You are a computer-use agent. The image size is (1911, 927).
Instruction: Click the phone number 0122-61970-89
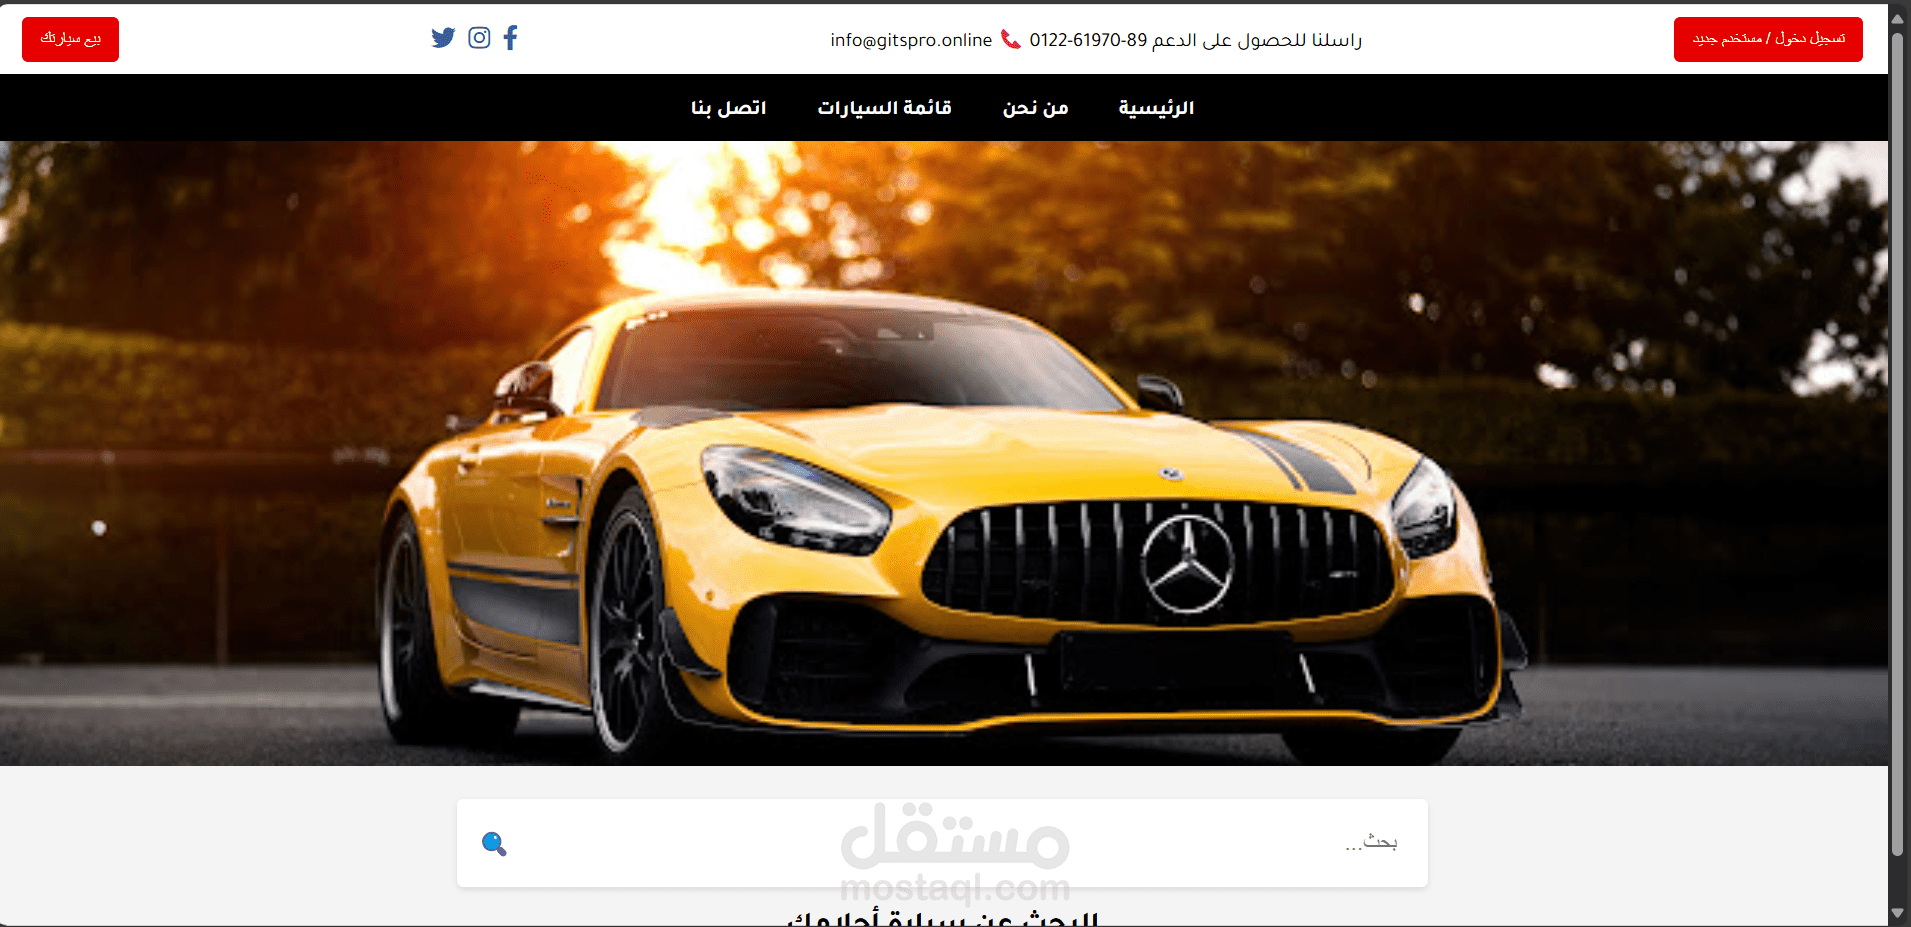click(x=1088, y=40)
